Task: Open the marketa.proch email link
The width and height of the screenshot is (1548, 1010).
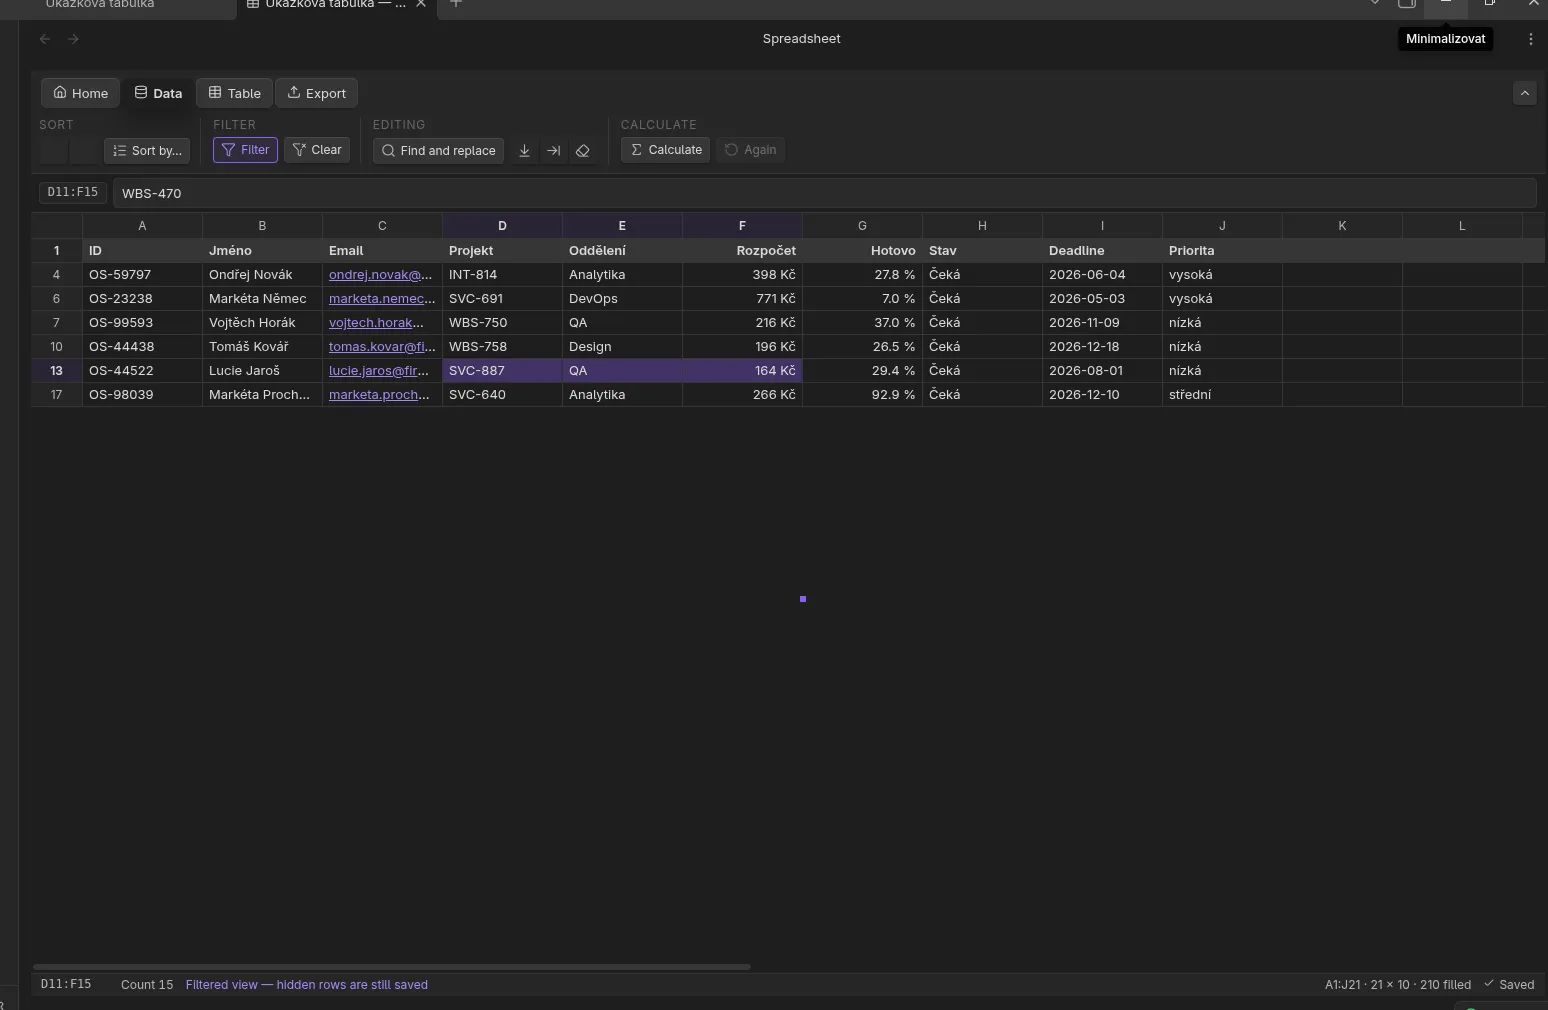Action: pyautogui.click(x=379, y=395)
